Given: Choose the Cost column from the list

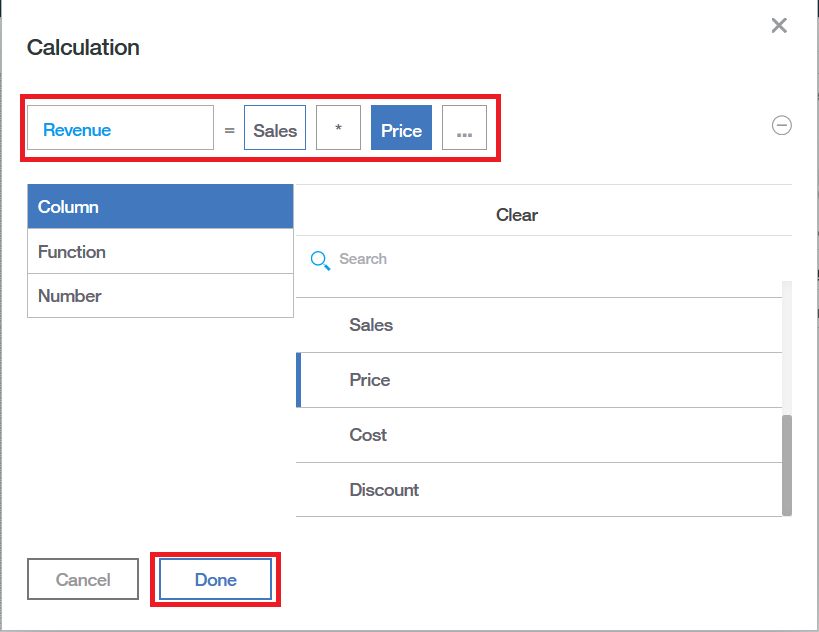Looking at the screenshot, I should [539, 435].
